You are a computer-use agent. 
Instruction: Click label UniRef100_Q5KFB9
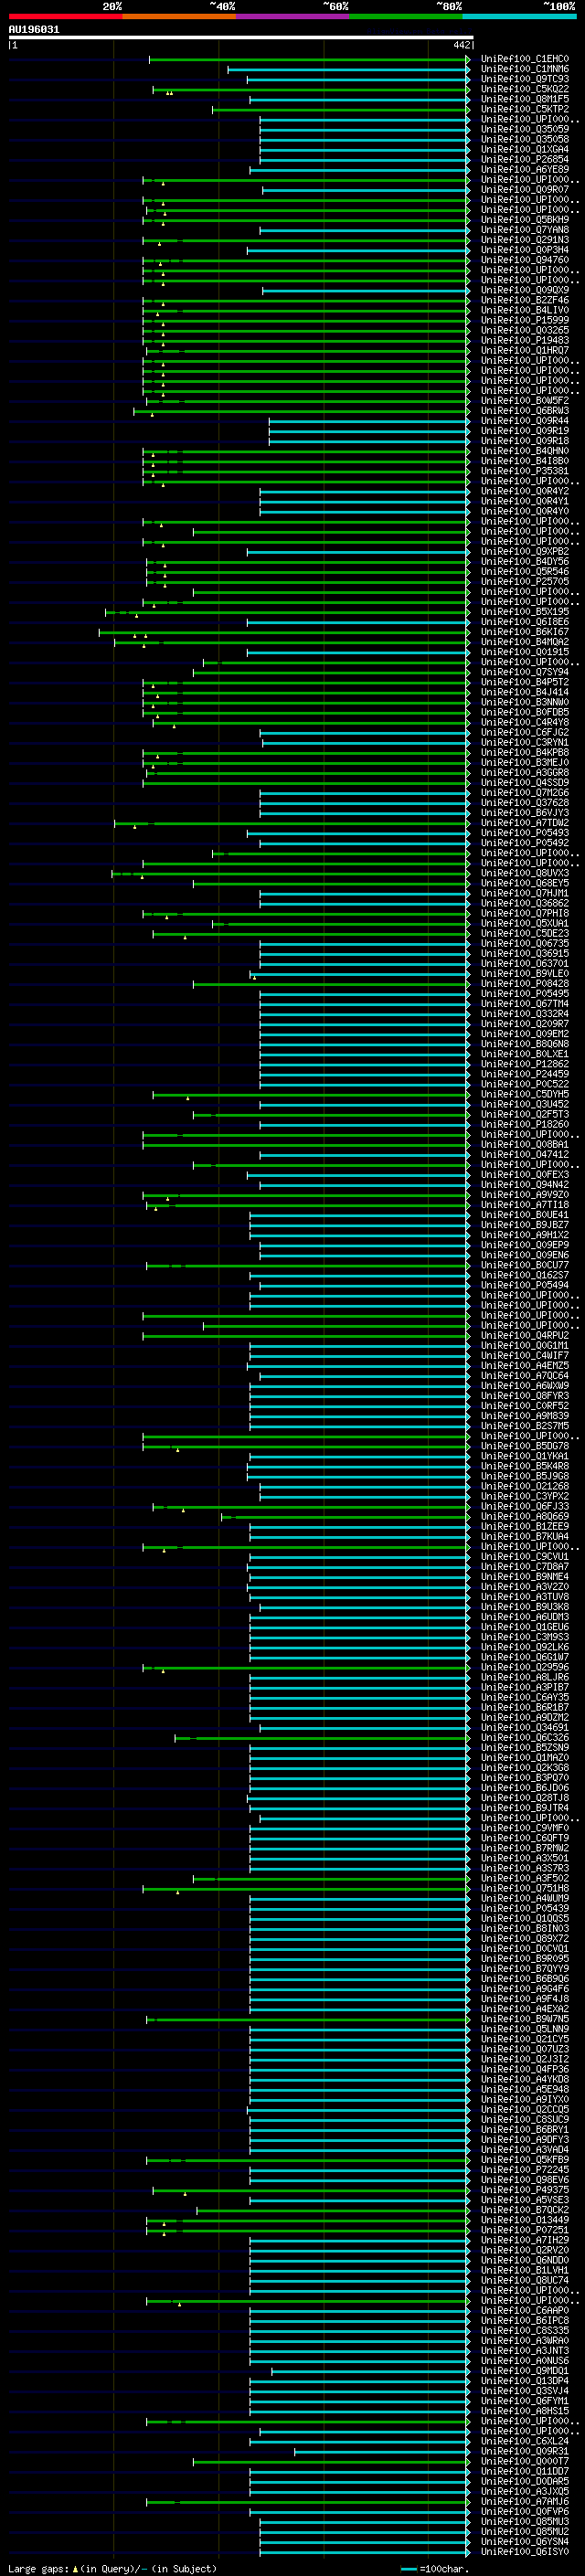(x=524, y=2160)
